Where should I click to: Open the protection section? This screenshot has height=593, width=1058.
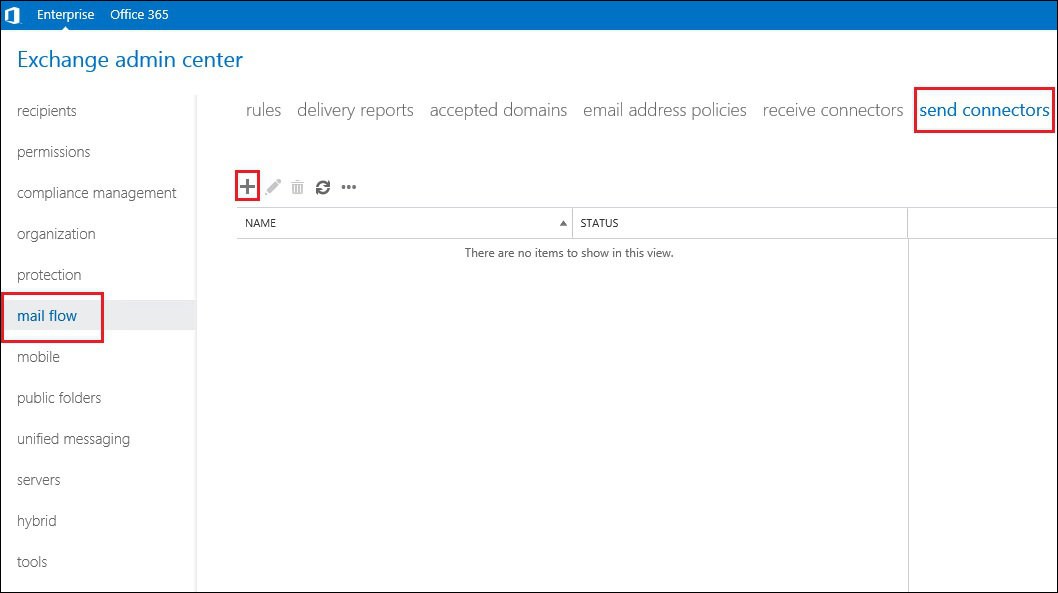coord(49,275)
